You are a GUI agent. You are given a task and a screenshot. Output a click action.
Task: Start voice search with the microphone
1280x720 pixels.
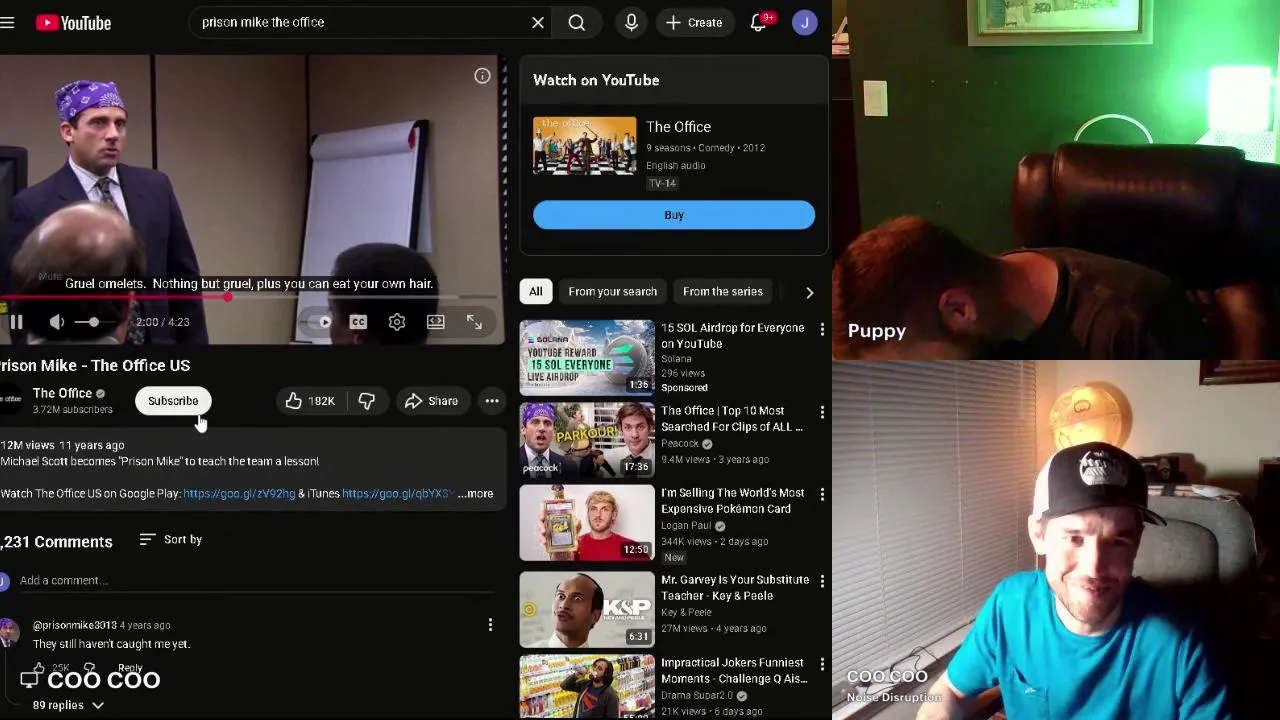631,22
